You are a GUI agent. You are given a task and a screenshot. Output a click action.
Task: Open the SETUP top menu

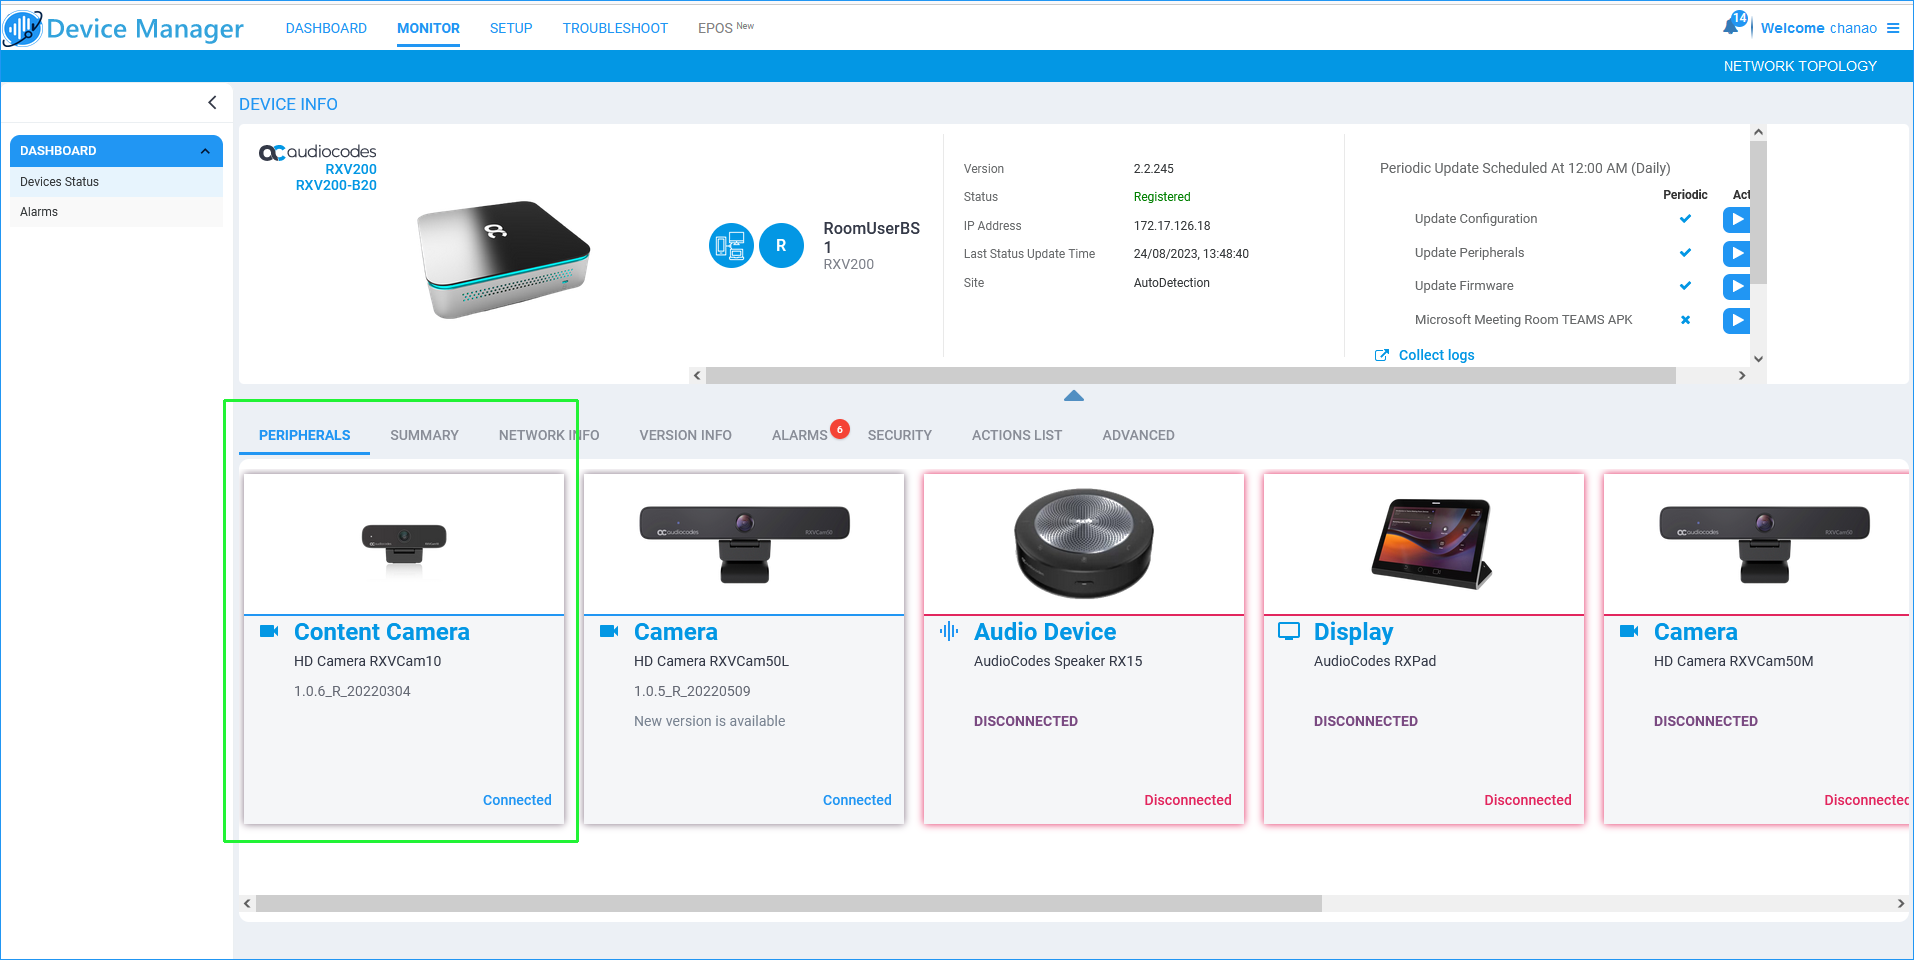coord(511,28)
